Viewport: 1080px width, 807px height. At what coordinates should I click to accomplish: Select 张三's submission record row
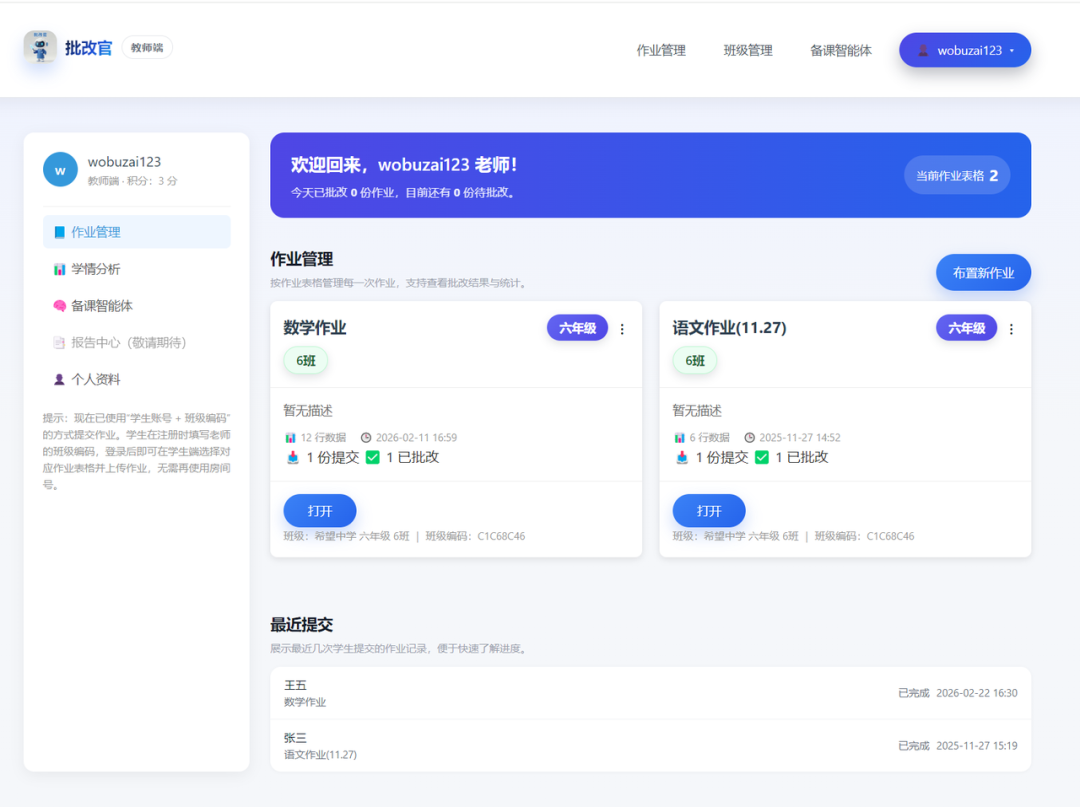(x=648, y=744)
